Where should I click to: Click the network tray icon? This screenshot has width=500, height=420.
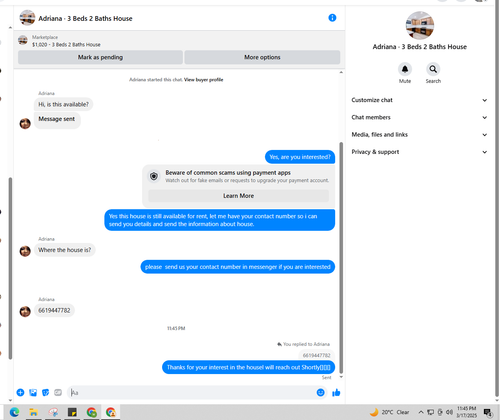point(430,412)
